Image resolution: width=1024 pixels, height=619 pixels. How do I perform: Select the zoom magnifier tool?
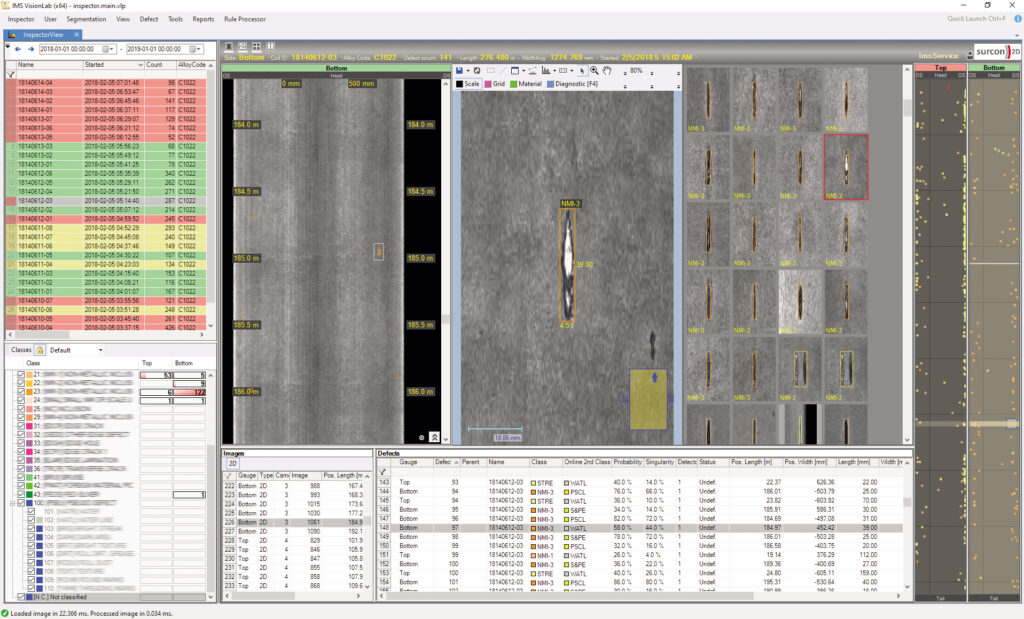(x=594, y=71)
